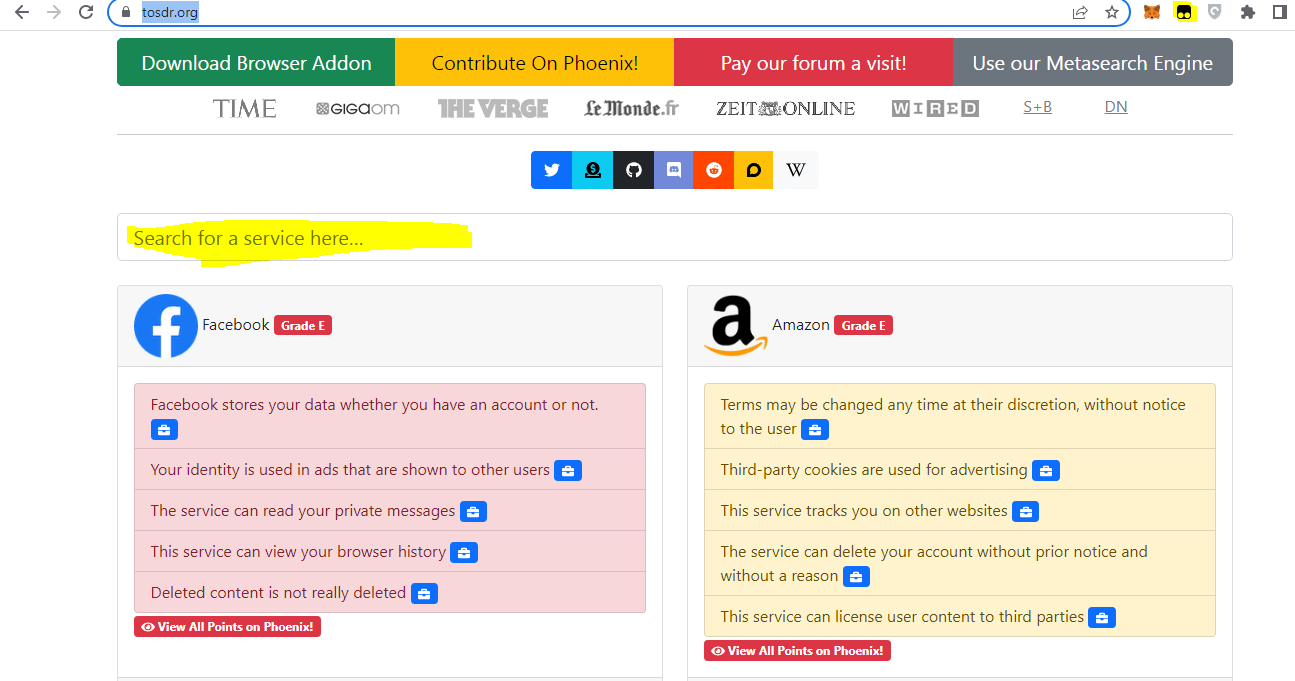Open the MetaMask fox extension
1295x681 pixels.
click(1152, 12)
